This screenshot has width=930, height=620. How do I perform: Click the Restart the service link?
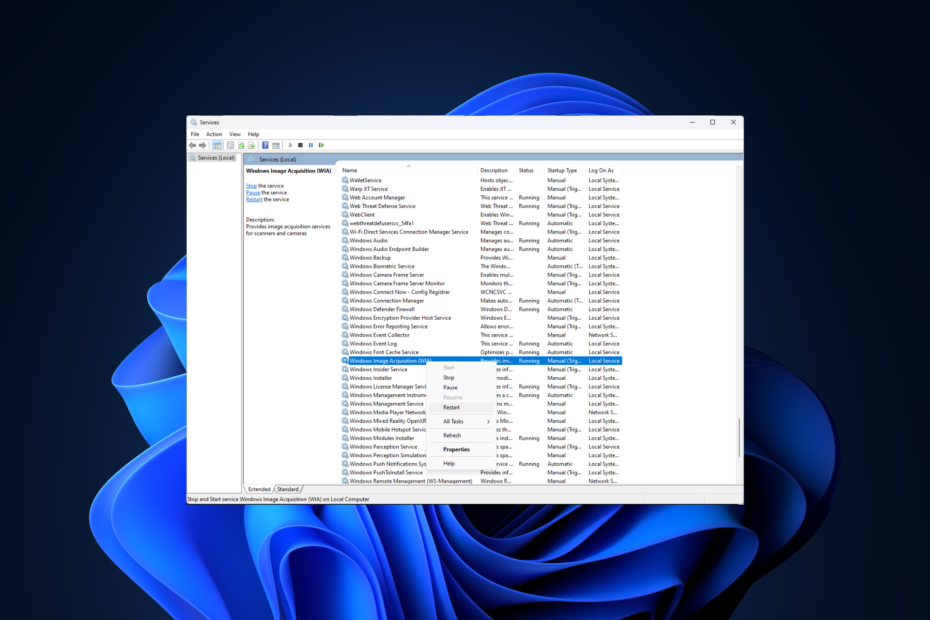254,199
